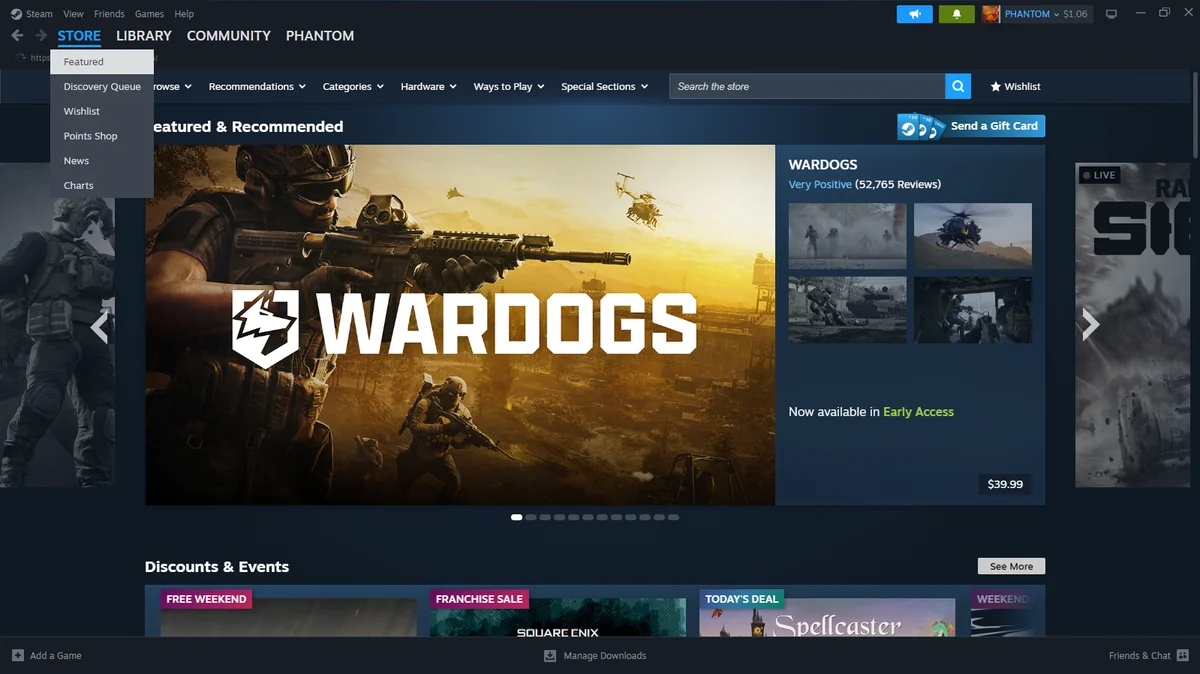
Task: Click the previous carousel arrow
Action: (x=99, y=326)
